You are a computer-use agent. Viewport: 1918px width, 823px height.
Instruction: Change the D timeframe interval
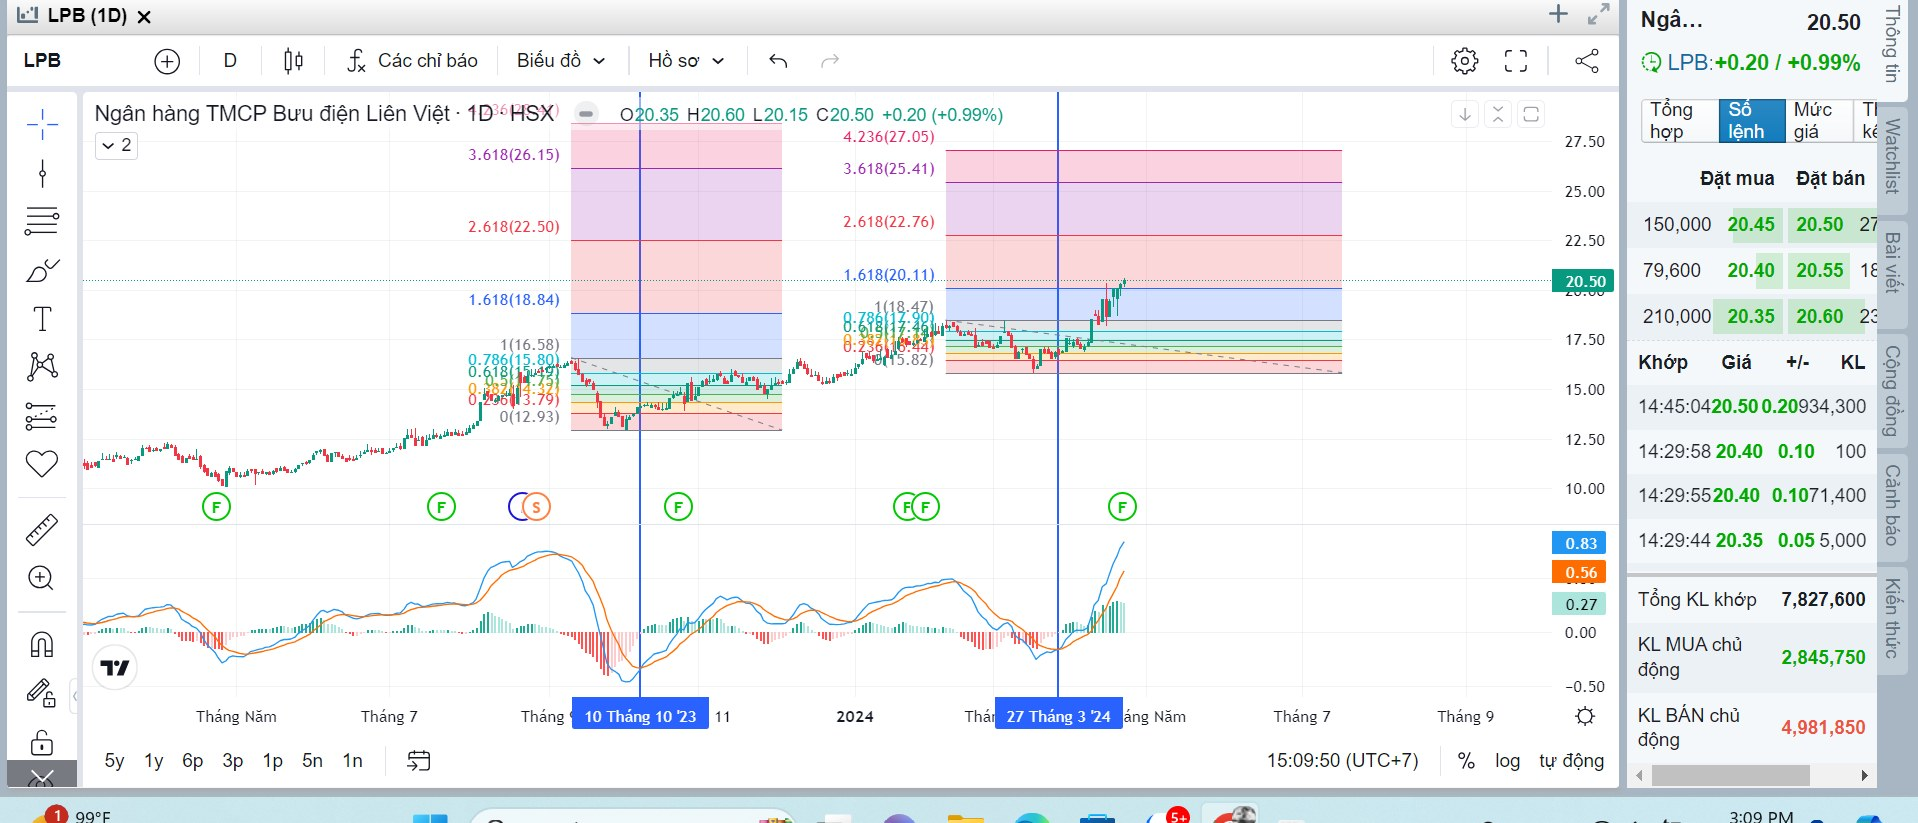[x=230, y=61]
